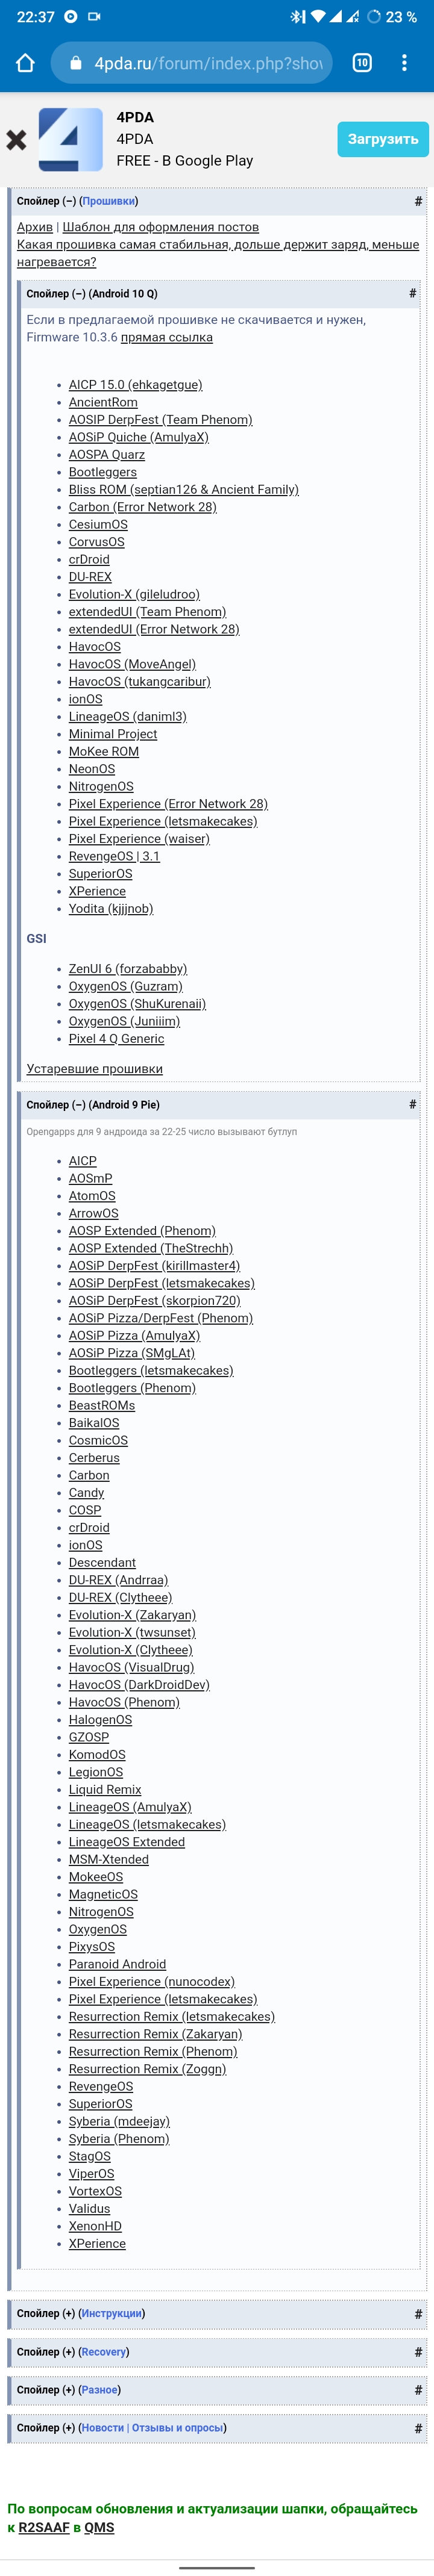Open the Устаревшие прошивки link

[95, 1069]
